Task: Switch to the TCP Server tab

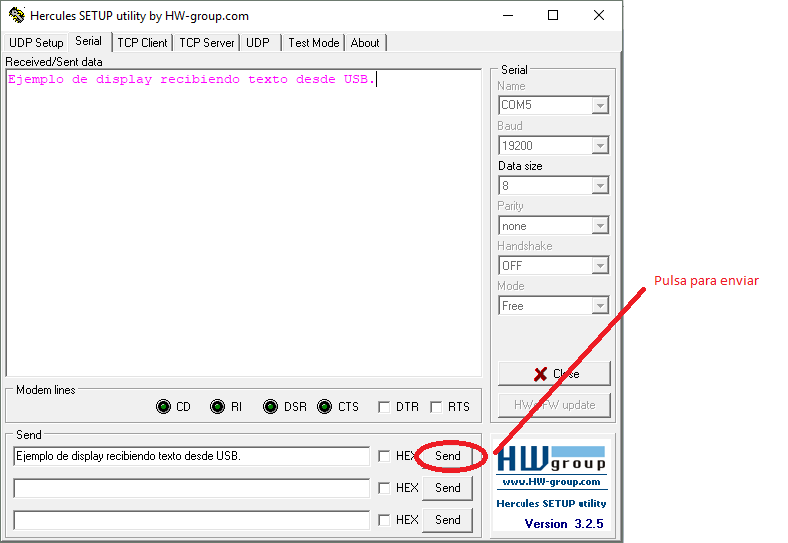Action: pyautogui.click(x=207, y=43)
